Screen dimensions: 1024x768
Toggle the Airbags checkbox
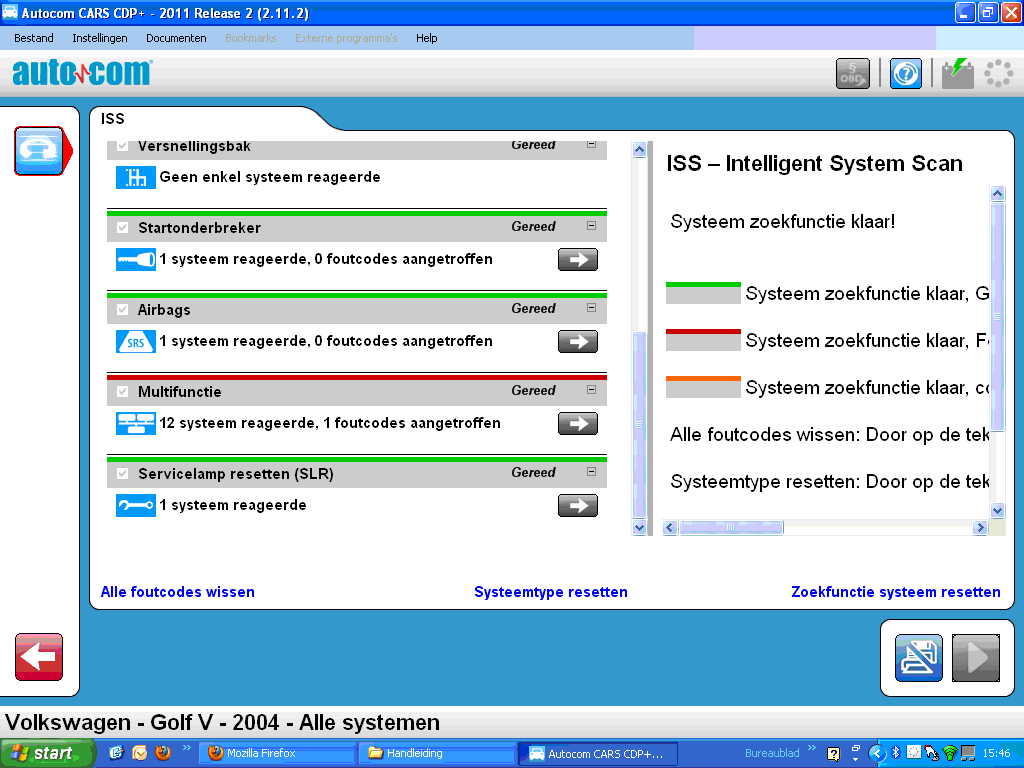123,309
